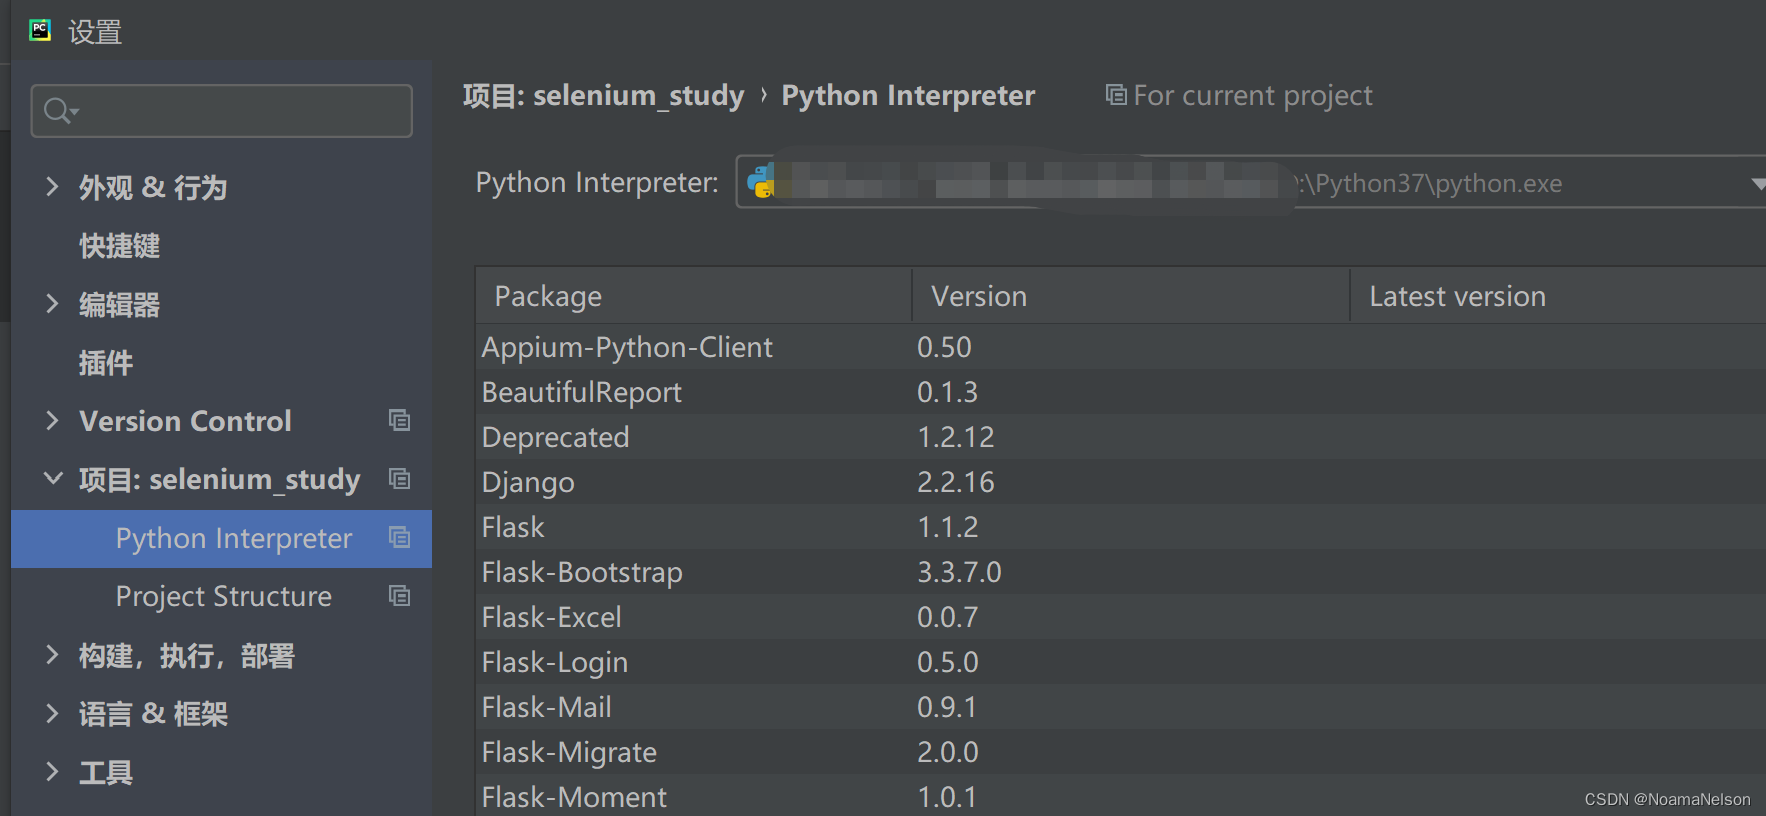The image size is (1766, 816).
Task: Select the Flask-Login package row
Action: tap(1121, 662)
